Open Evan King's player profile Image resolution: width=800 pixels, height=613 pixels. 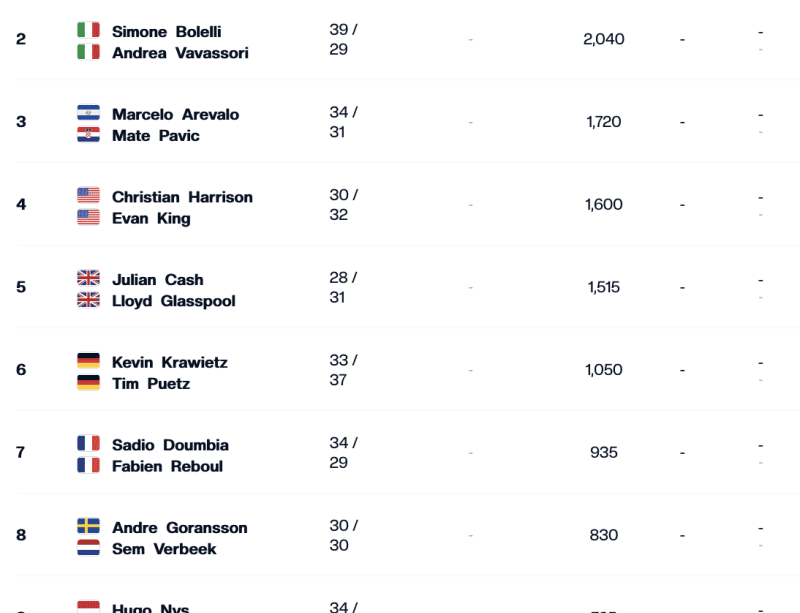[151, 218]
